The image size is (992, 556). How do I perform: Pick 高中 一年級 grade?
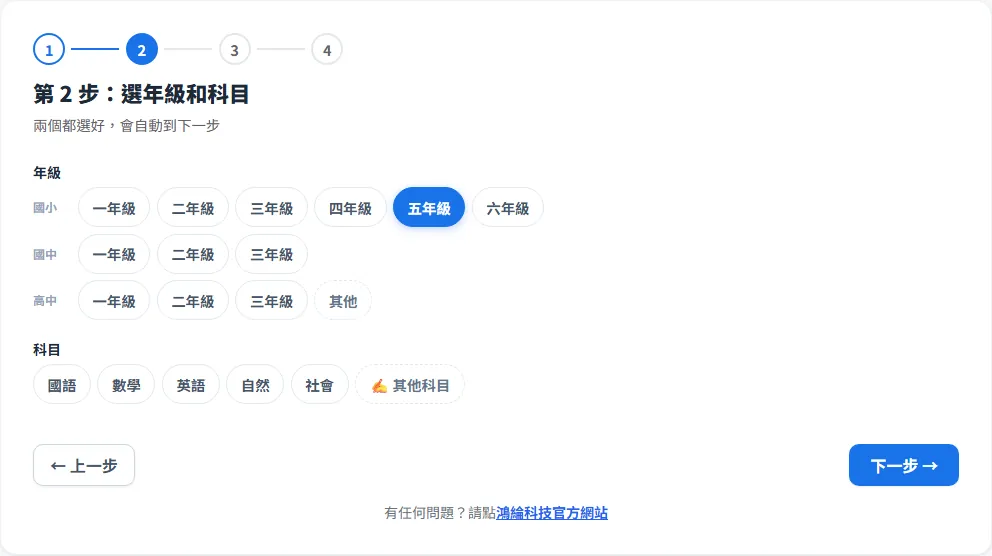114,300
